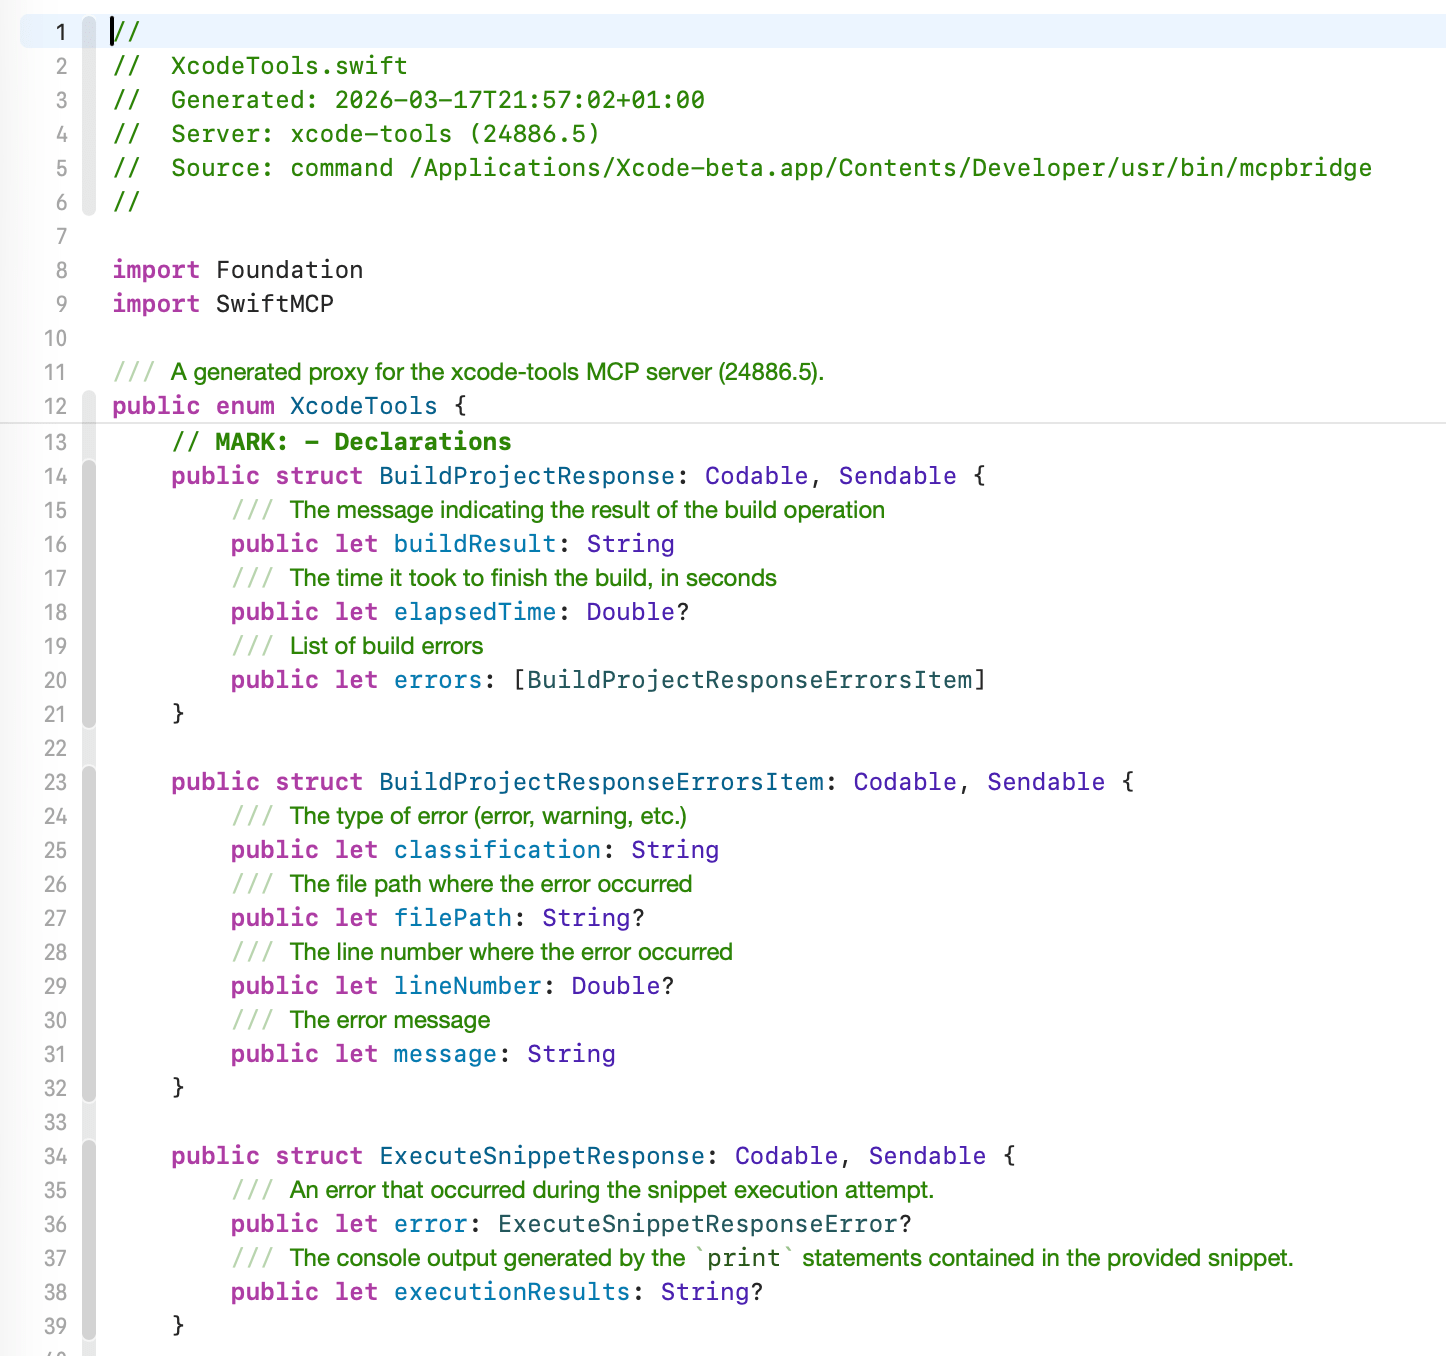
Task: Click the MARK Declarations comment
Action: tap(342, 441)
